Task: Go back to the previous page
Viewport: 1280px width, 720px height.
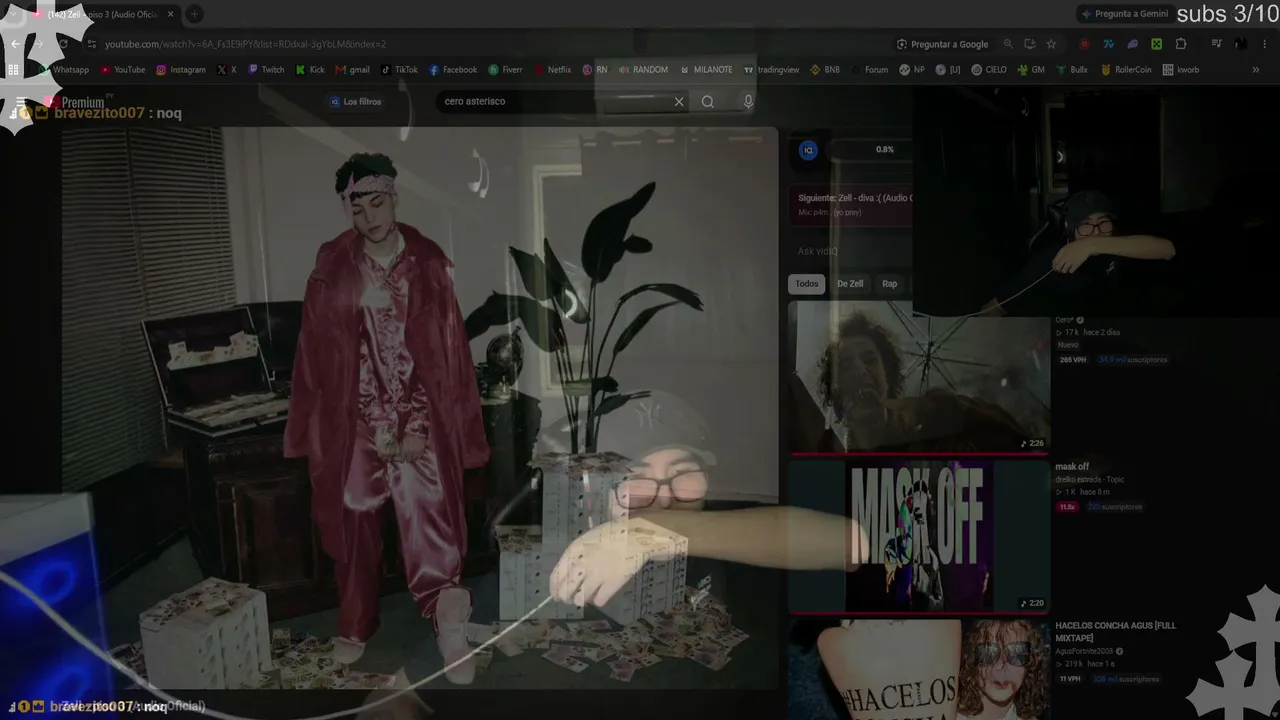Action: (x=15, y=44)
